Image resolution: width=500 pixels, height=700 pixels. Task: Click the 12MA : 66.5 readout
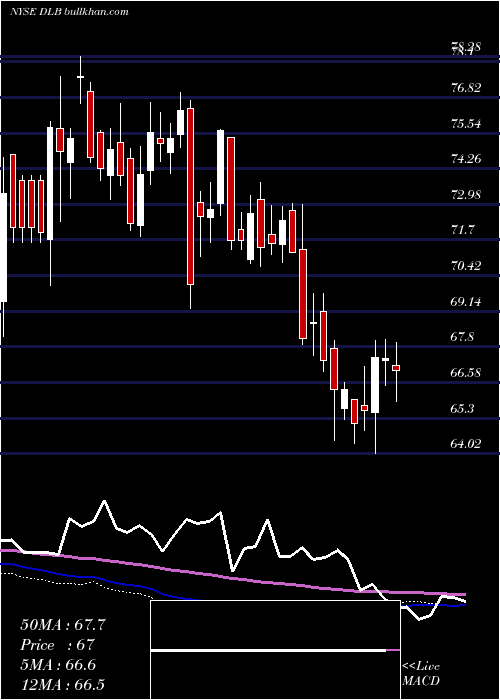tap(63, 684)
